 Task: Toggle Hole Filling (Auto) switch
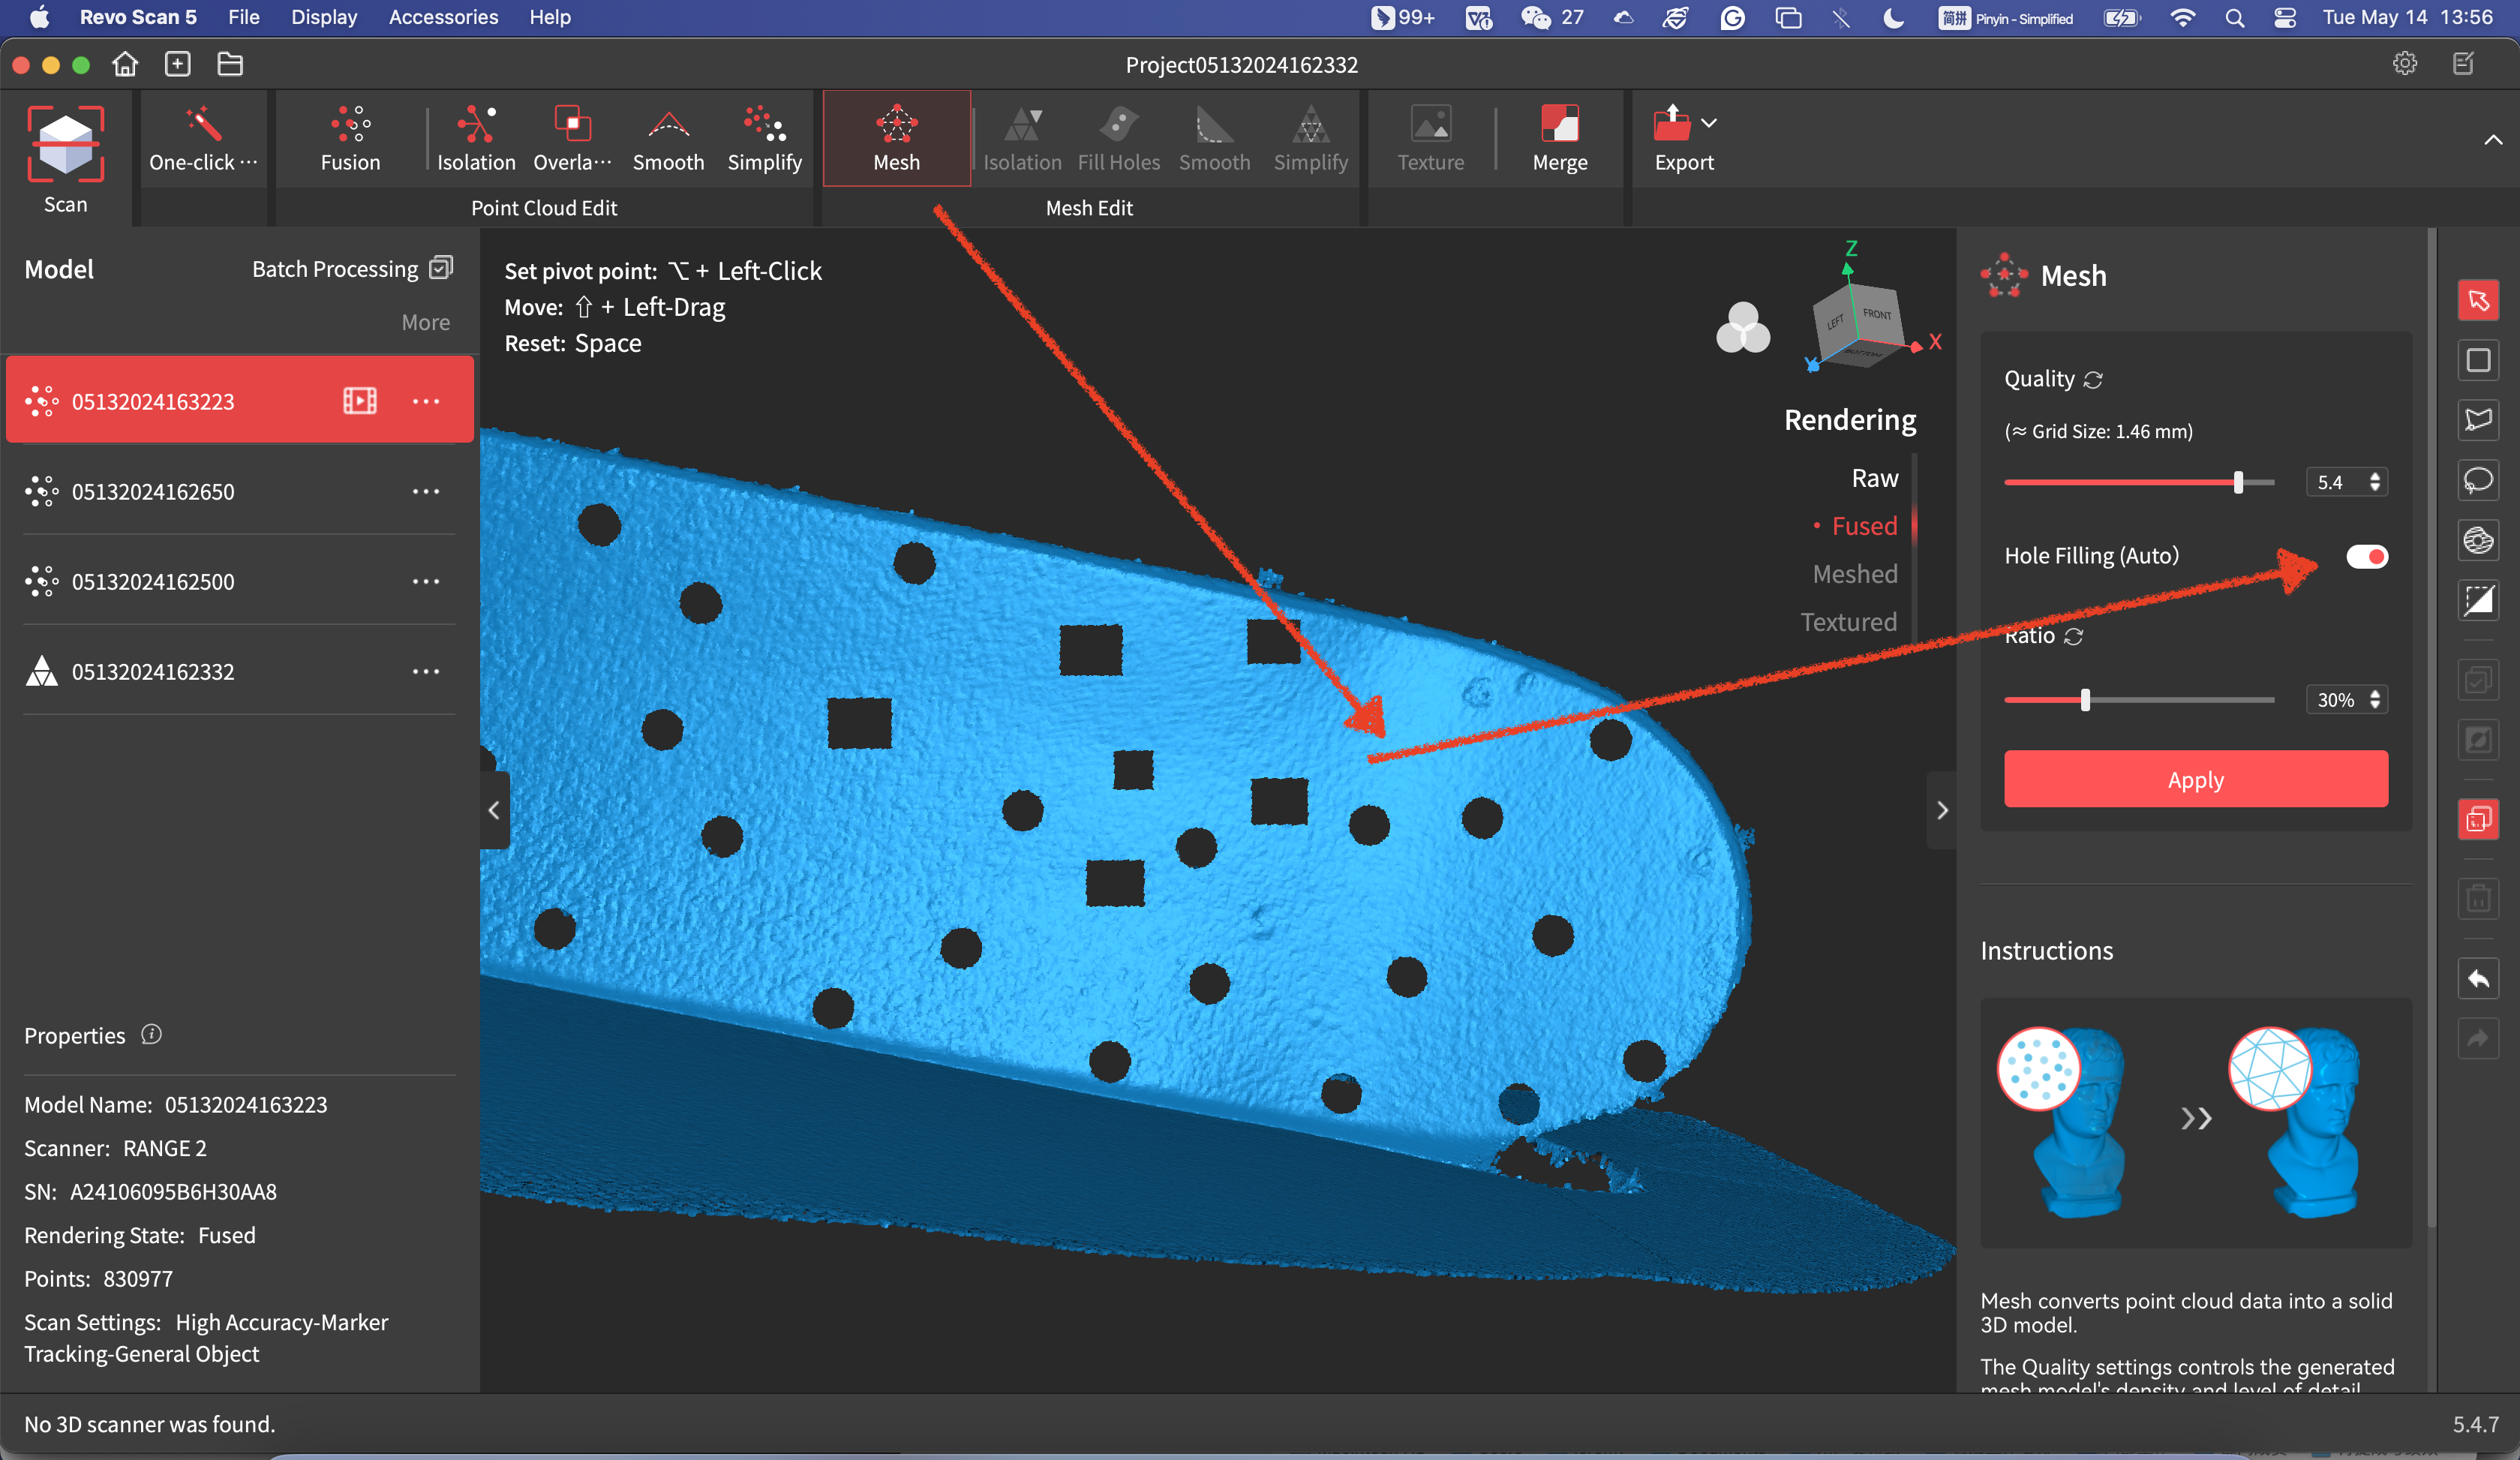pyautogui.click(x=2366, y=556)
